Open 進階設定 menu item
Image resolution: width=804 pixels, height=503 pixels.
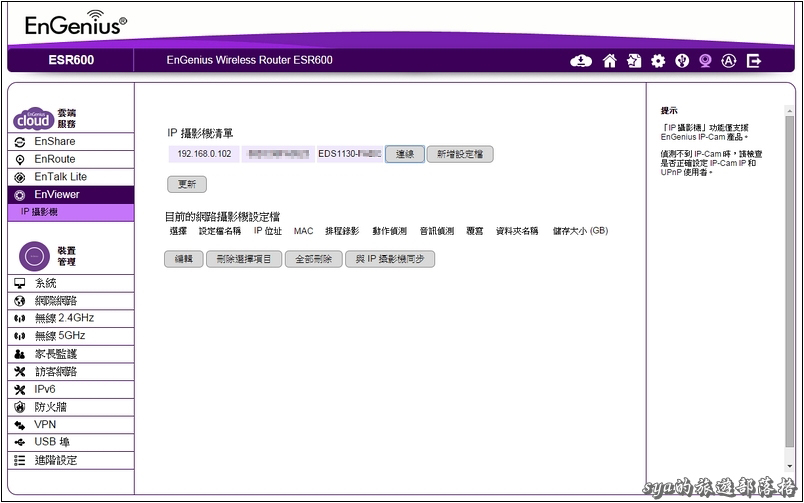click(71, 460)
